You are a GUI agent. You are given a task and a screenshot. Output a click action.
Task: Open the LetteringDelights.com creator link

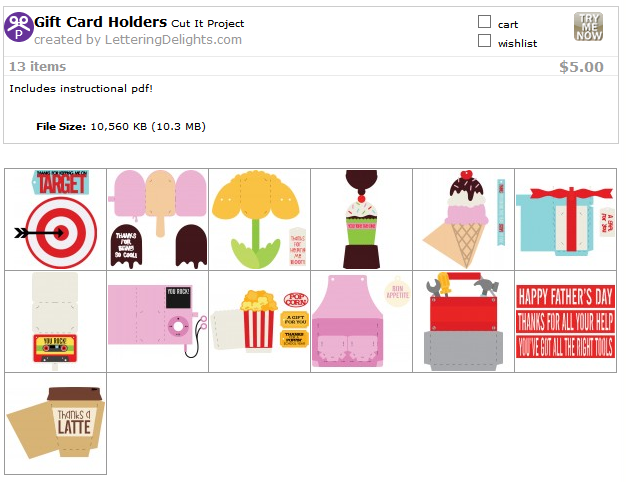coord(173,40)
